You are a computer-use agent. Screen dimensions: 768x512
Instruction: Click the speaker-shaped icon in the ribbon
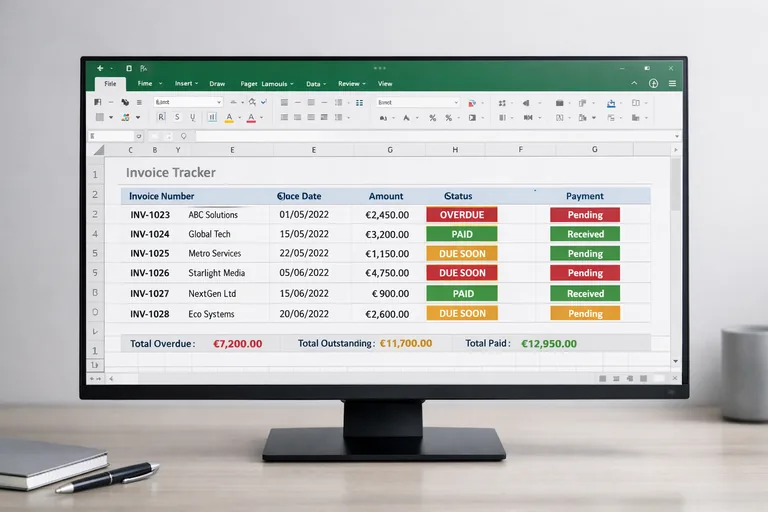pos(526,103)
